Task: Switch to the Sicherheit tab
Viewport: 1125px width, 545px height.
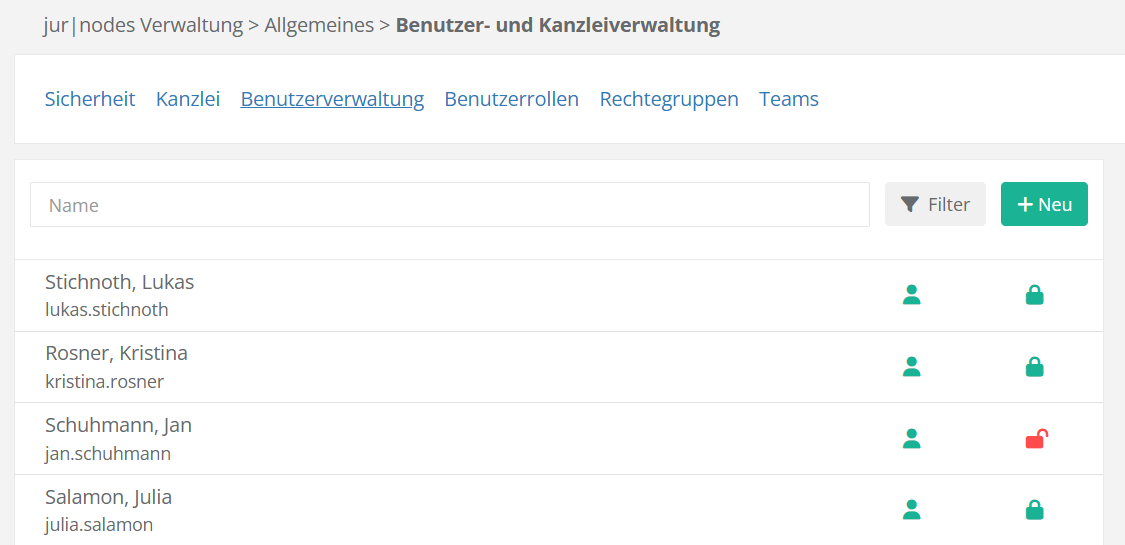Action: point(90,99)
